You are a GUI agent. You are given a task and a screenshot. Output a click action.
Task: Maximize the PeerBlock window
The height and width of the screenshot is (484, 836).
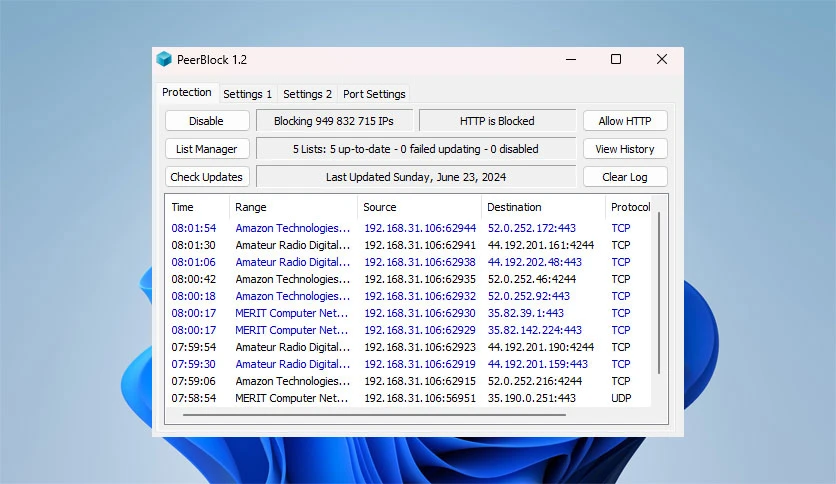coord(616,59)
